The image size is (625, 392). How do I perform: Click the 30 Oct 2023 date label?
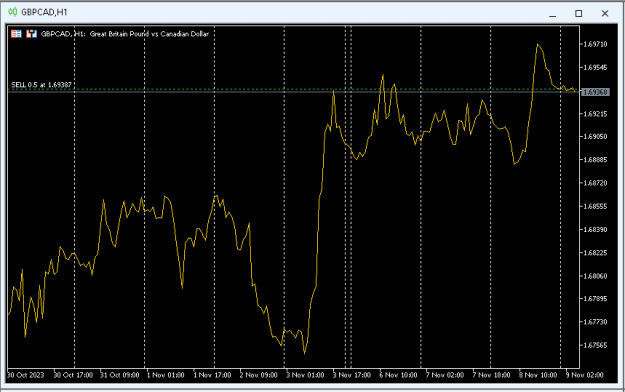26,375
